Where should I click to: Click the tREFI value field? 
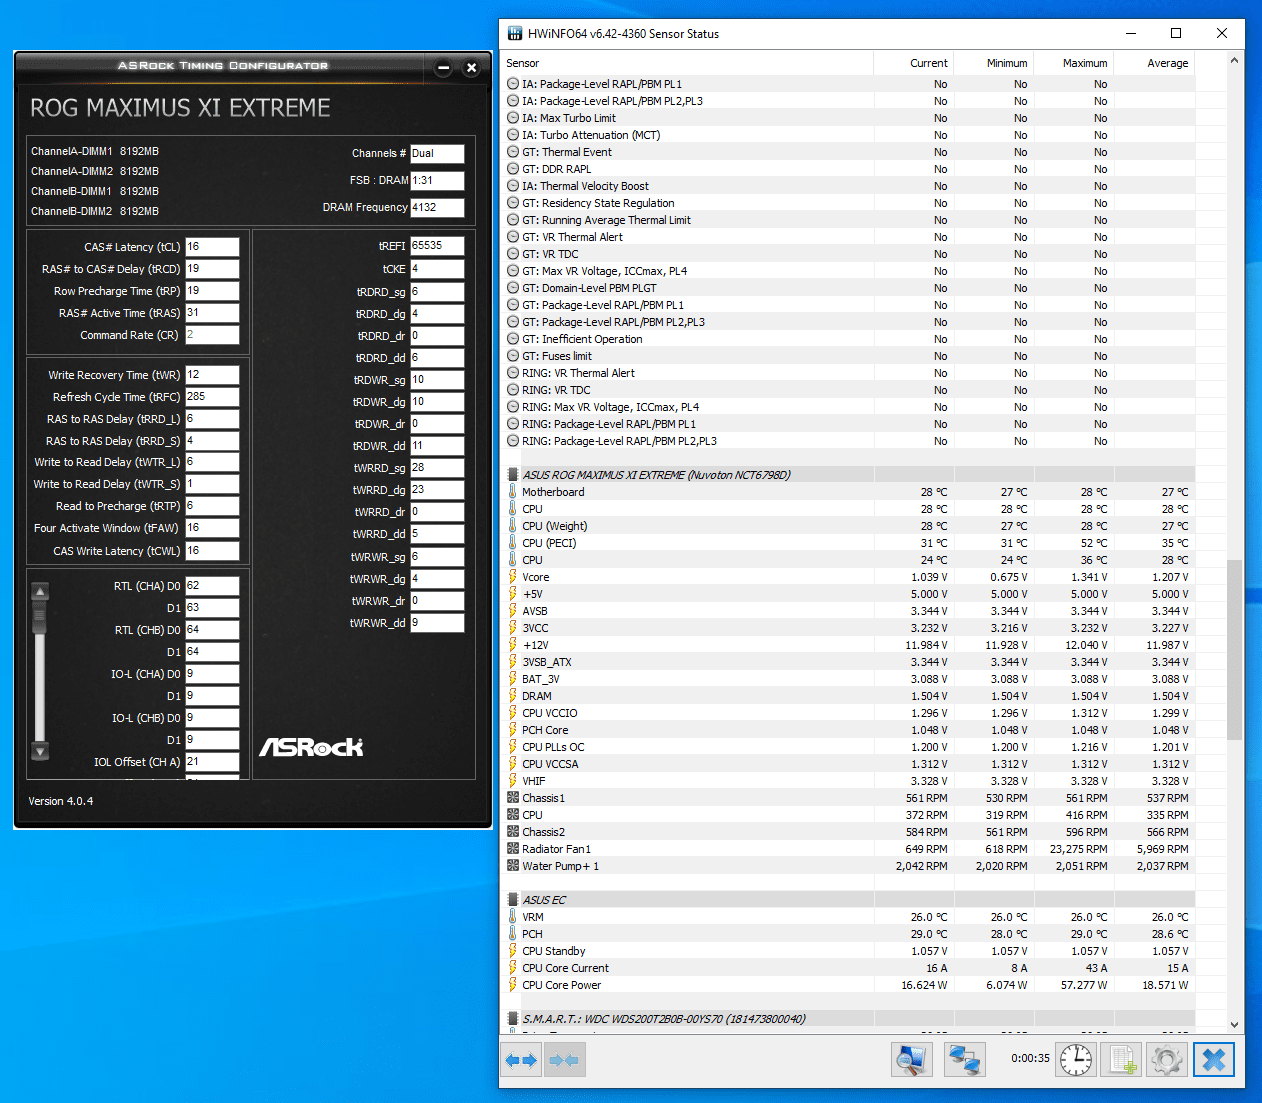coord(437,246)
